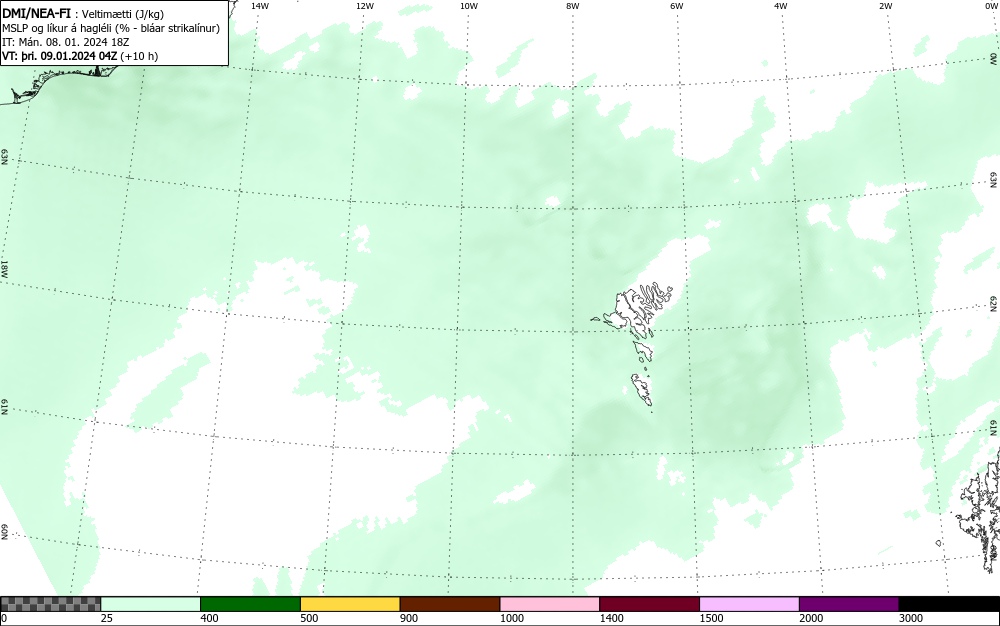Screen dimensions: 1000x626
Task: Click the 6W longitude label
Action: pos(677,6)
